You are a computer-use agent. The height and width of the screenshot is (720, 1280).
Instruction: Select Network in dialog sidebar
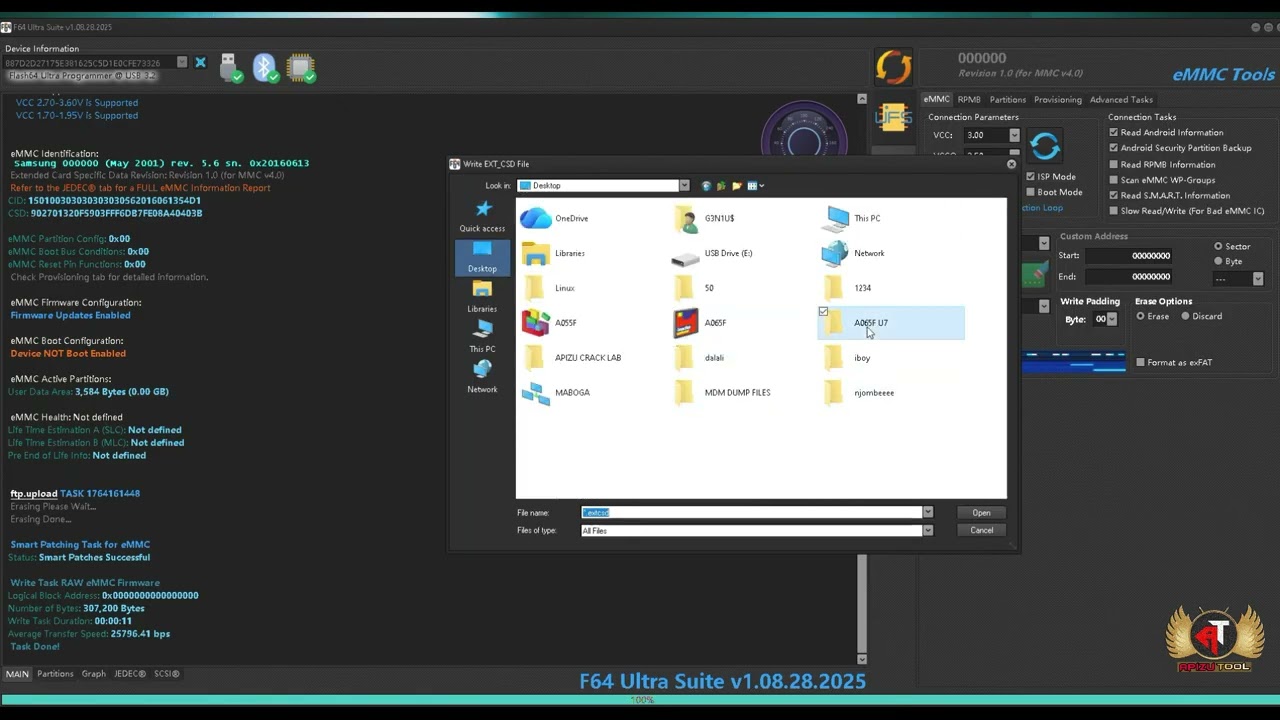pos(482,377)
